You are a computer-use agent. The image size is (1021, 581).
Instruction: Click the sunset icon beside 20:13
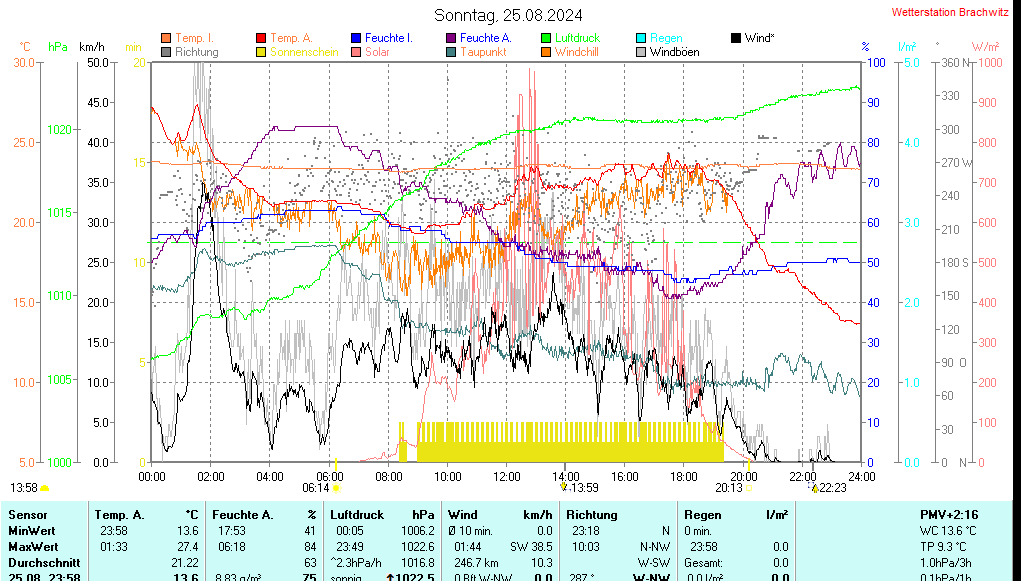(x=749, y=488)
